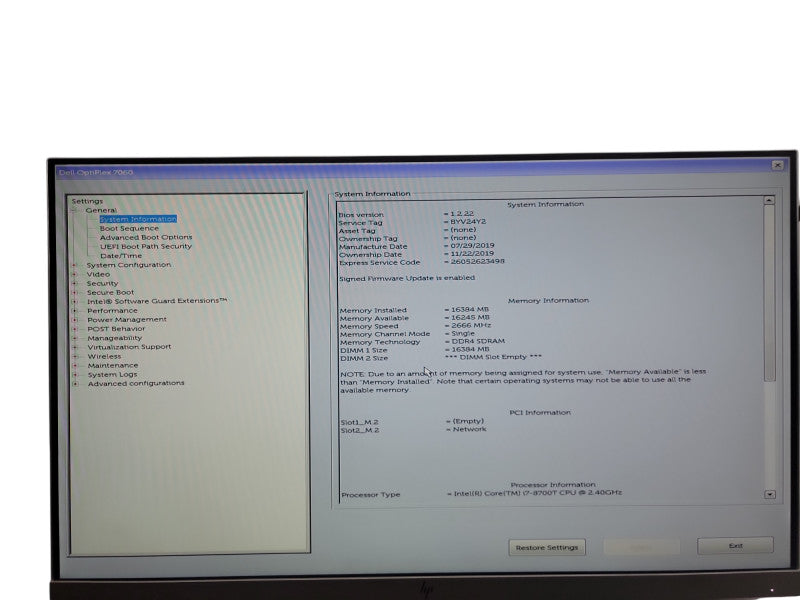
Task: Select the Video label
Action: click(x=98, y=274)
